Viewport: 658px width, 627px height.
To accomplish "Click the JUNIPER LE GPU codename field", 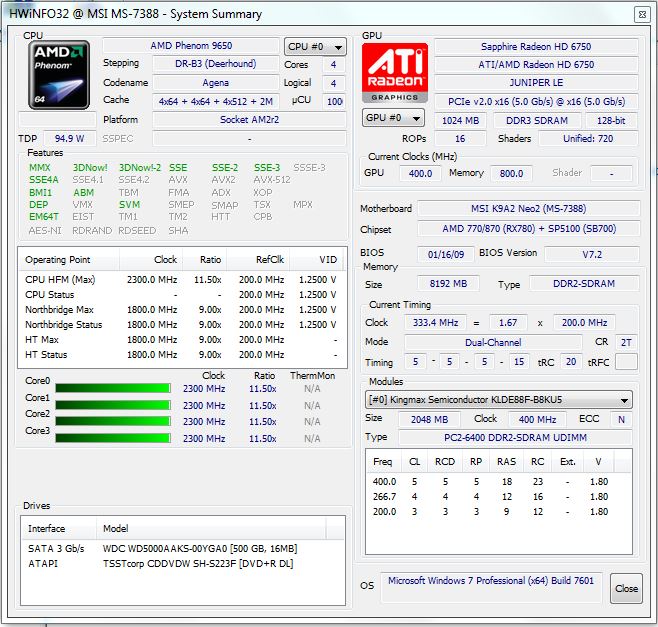I will tap(536, 83).
